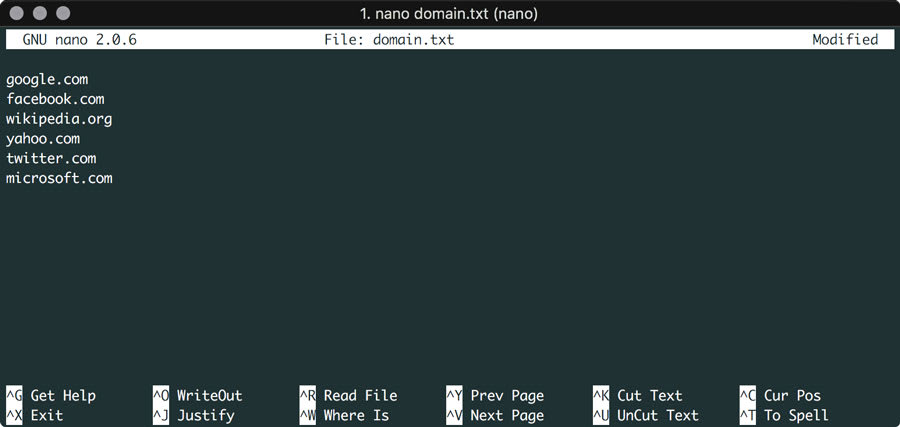The height and width of the screenshot is (427, 900).
Task: Click the File: domain.txt header text
Action: click(x=389, y=40)
